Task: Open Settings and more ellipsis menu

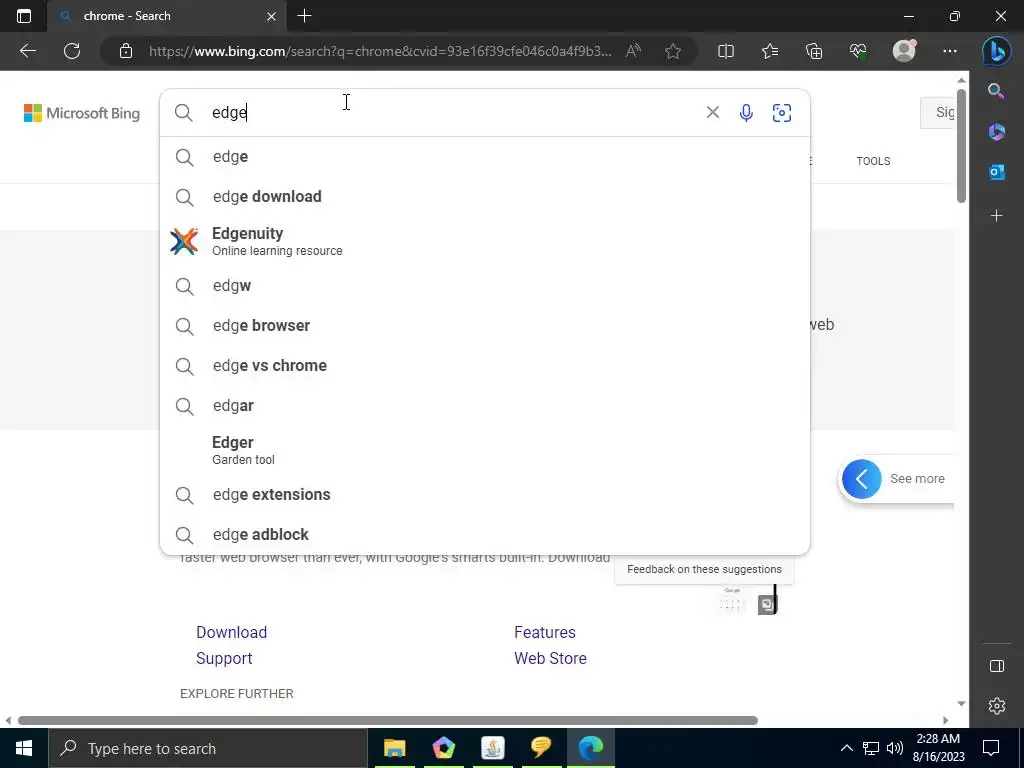Action: 950,51
